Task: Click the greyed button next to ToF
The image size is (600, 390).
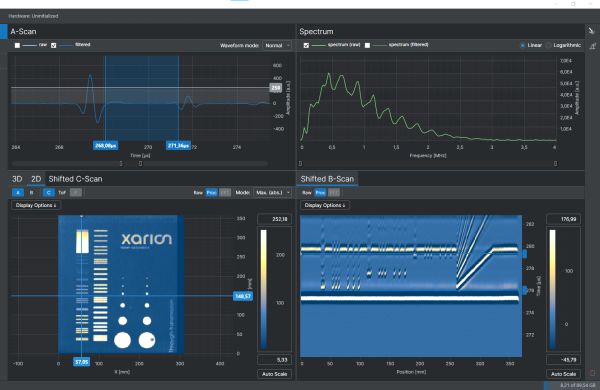Action: point(76,193)
